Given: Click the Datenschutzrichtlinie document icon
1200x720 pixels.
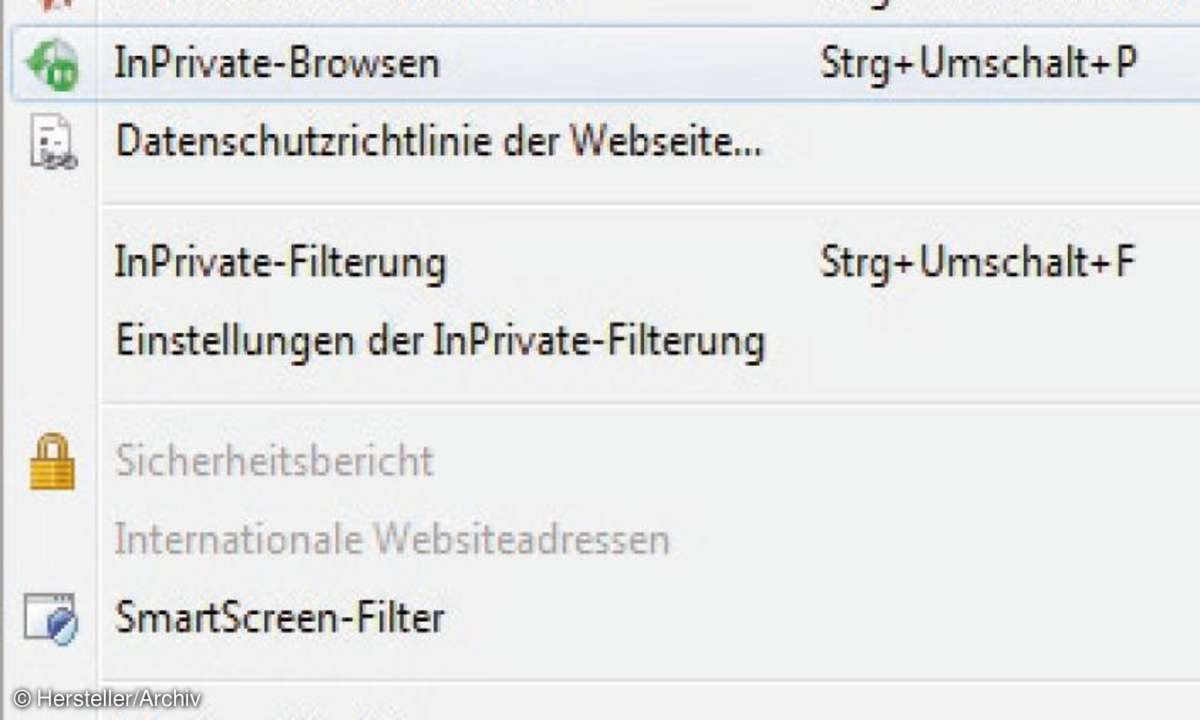Looking at the screenshot, I should [52, 142].
